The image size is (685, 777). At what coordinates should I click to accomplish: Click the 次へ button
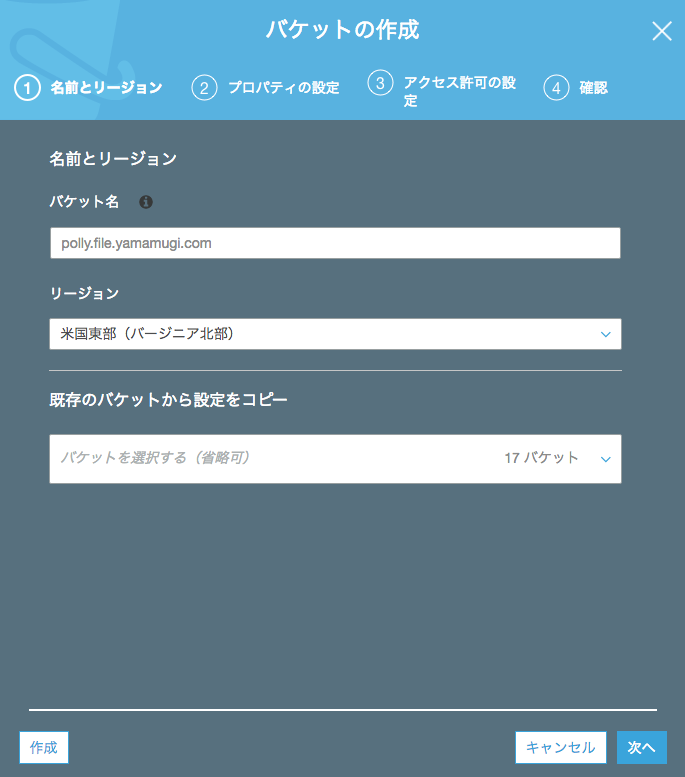click(641, 747)
